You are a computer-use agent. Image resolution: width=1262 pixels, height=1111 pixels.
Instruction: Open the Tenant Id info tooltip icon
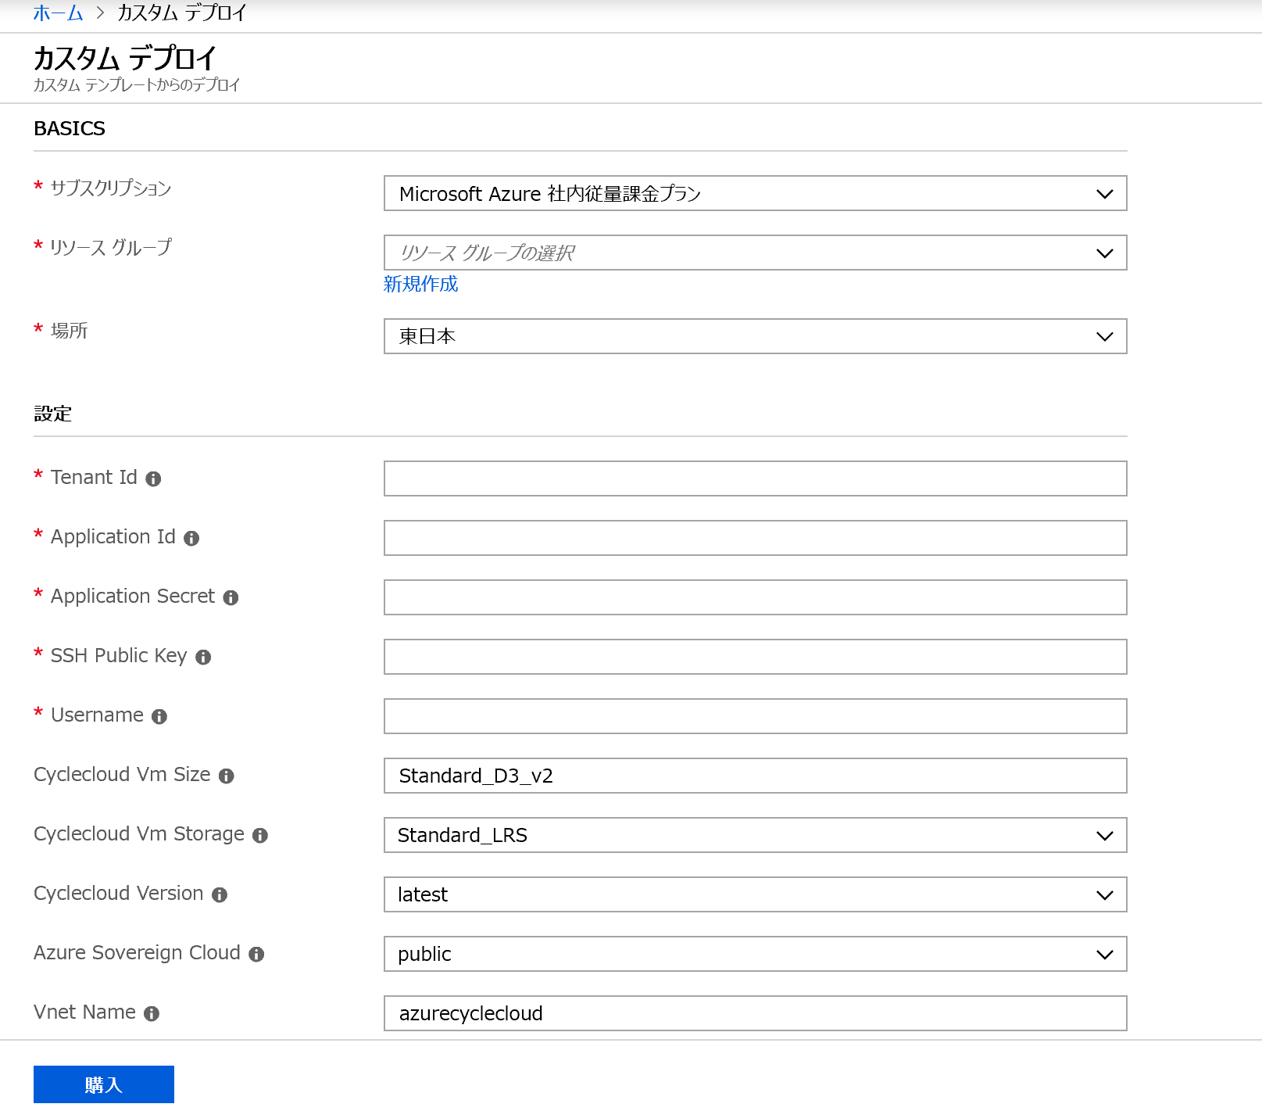click(x=152, y=479)
